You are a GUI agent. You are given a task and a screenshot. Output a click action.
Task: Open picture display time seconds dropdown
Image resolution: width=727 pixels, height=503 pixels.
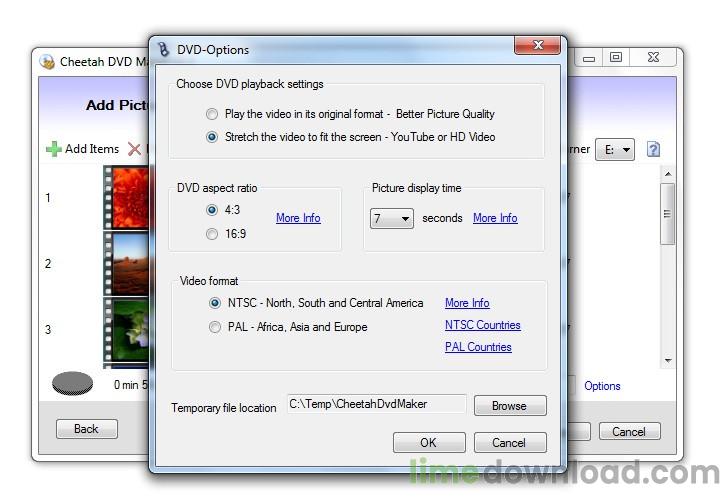click(x=392, y=218)
